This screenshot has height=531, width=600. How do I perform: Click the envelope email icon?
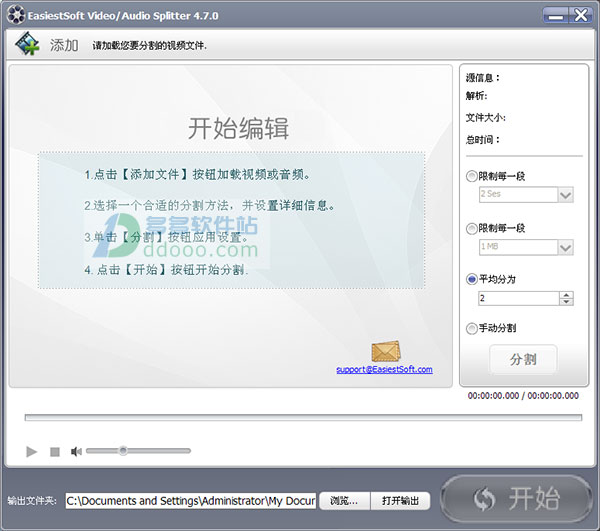pos(386,351)
